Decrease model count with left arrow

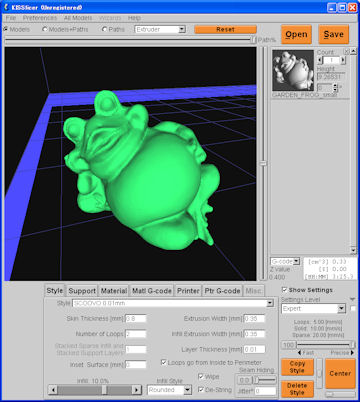[x=320, y=60]
